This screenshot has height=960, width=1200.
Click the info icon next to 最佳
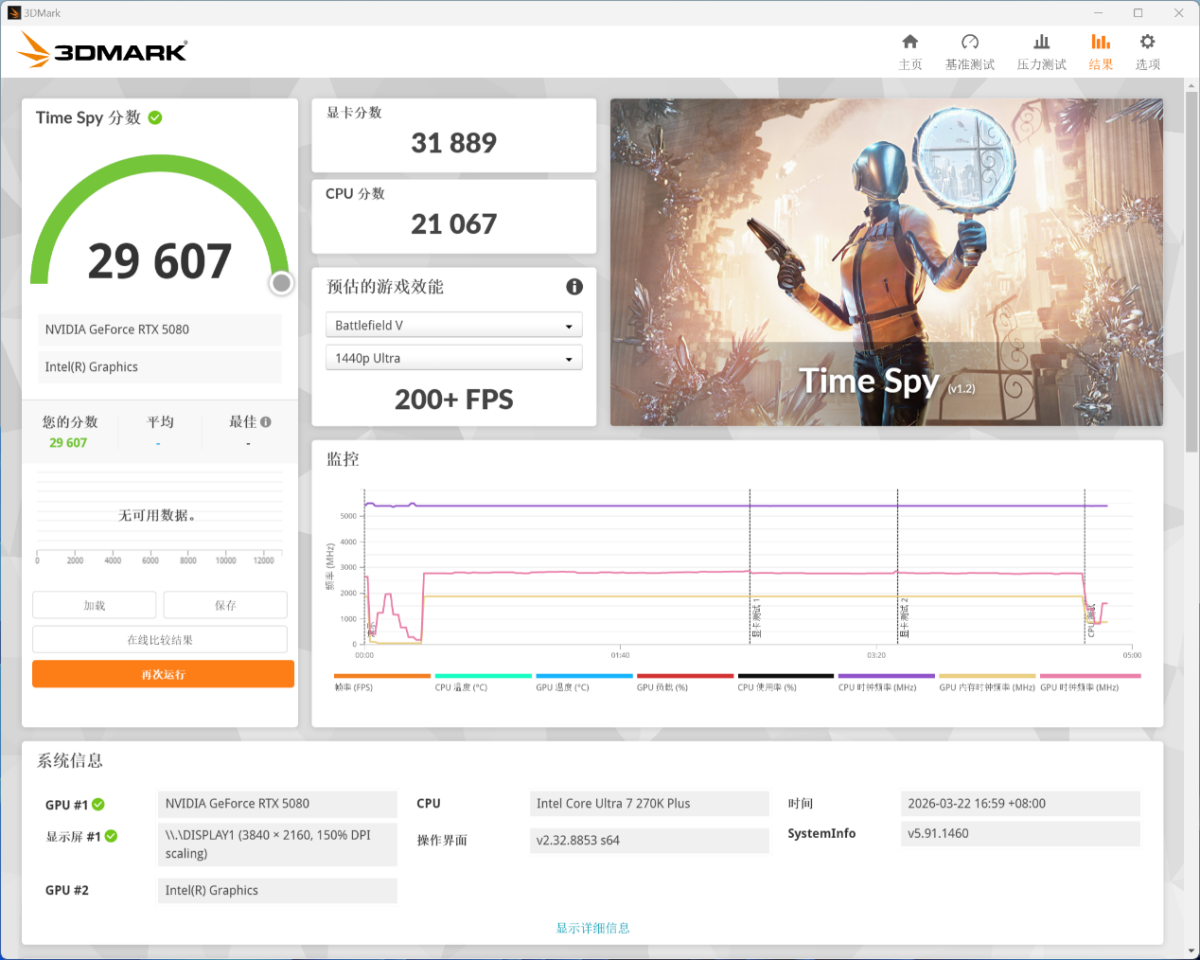point(266,422)
